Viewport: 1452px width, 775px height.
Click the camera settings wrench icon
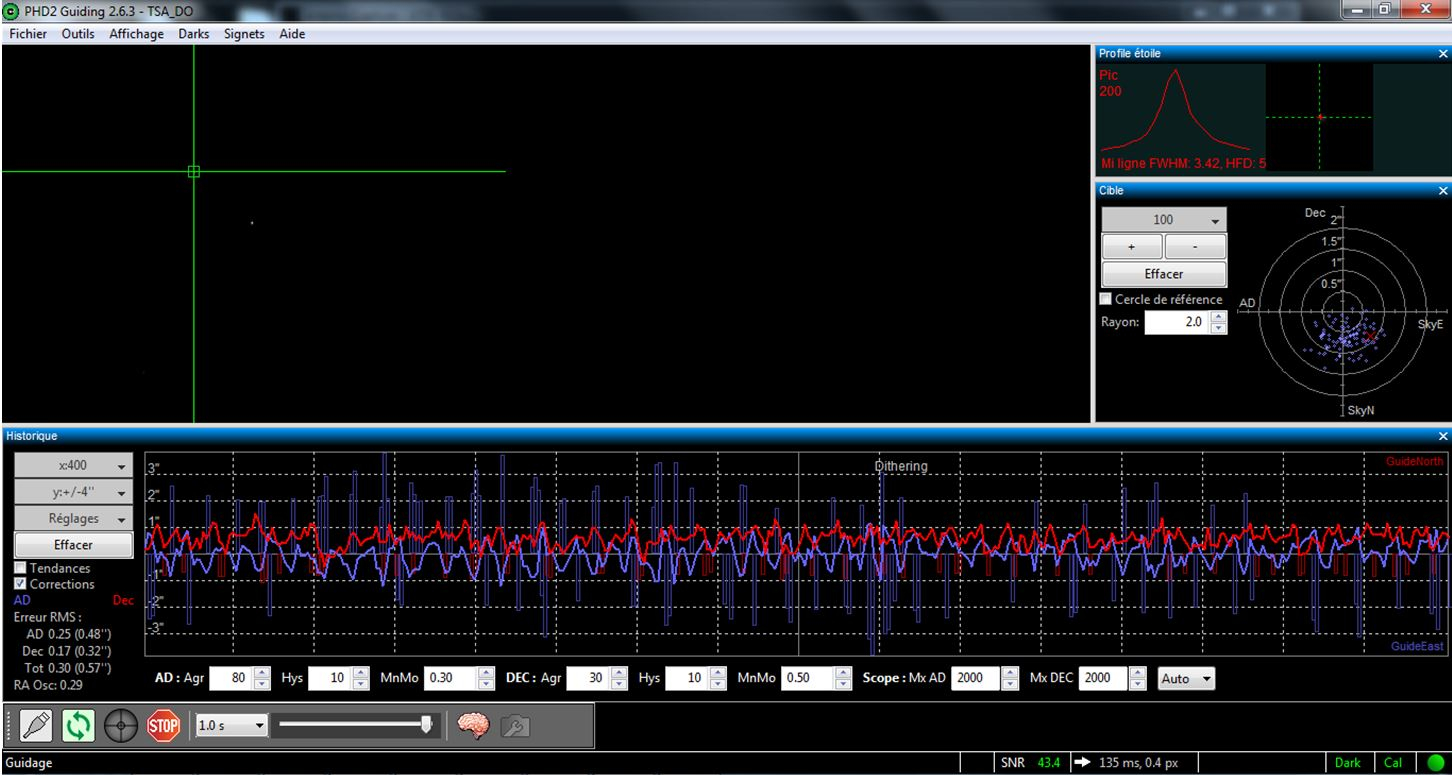pyautogui.click(x=516, y=725)
